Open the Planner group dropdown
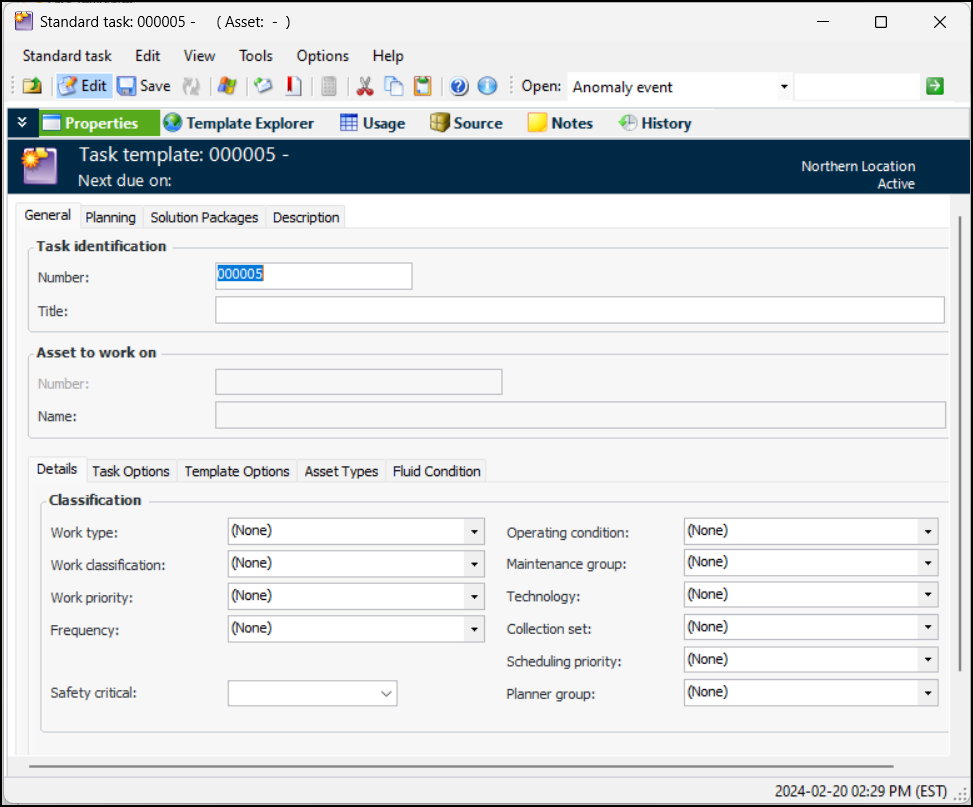 928,692
